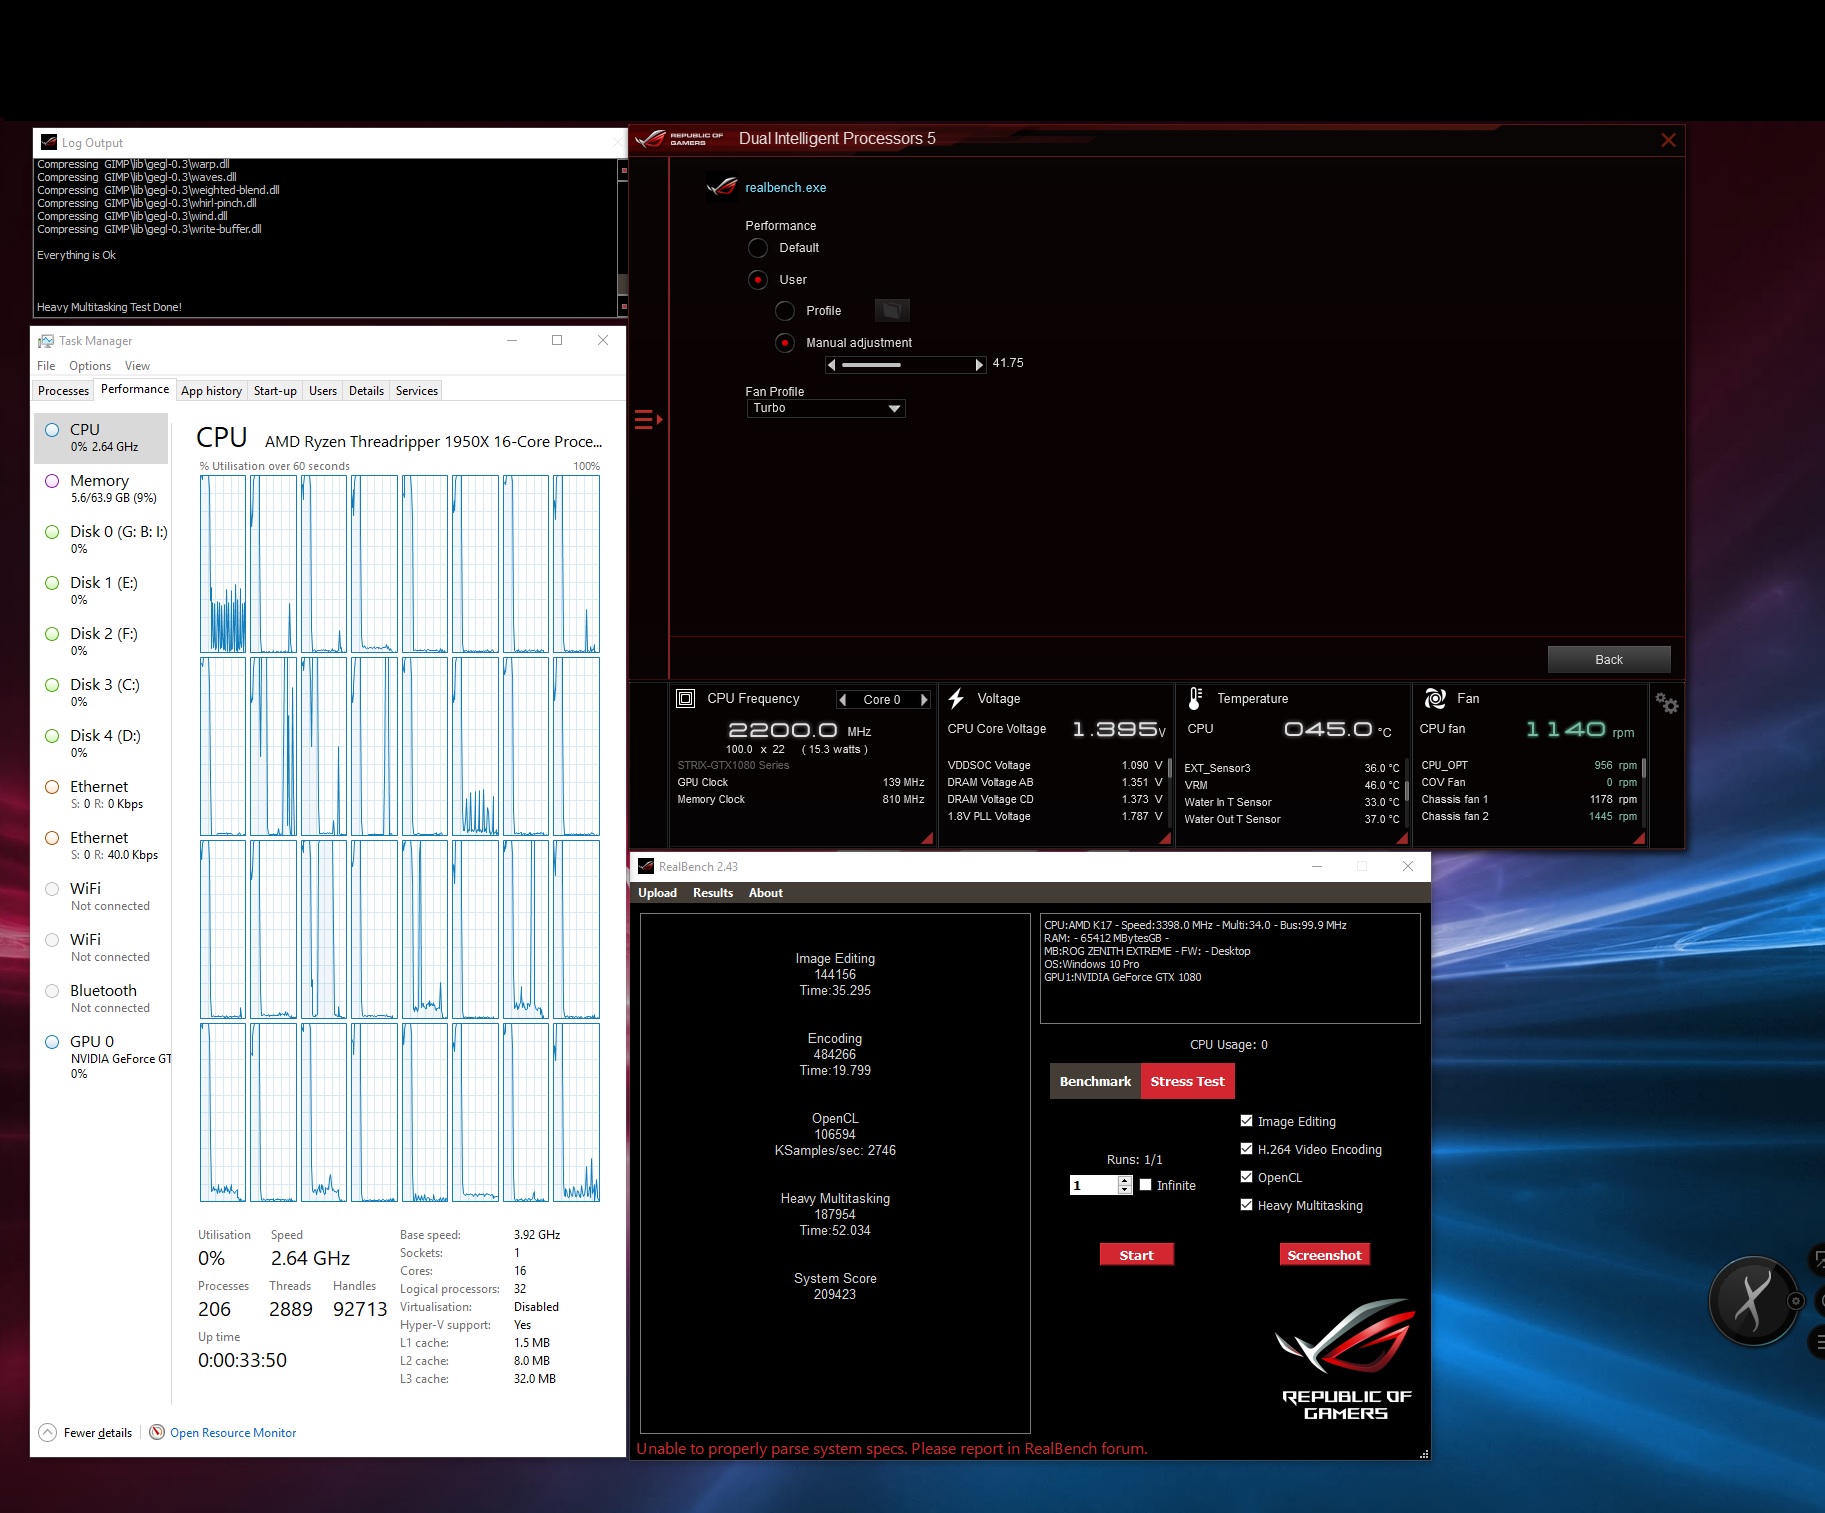Screen dimensions: 1825x1513
Task: Toggle the OpenCL checkbox
Action: click(x=1246, y=1177)
